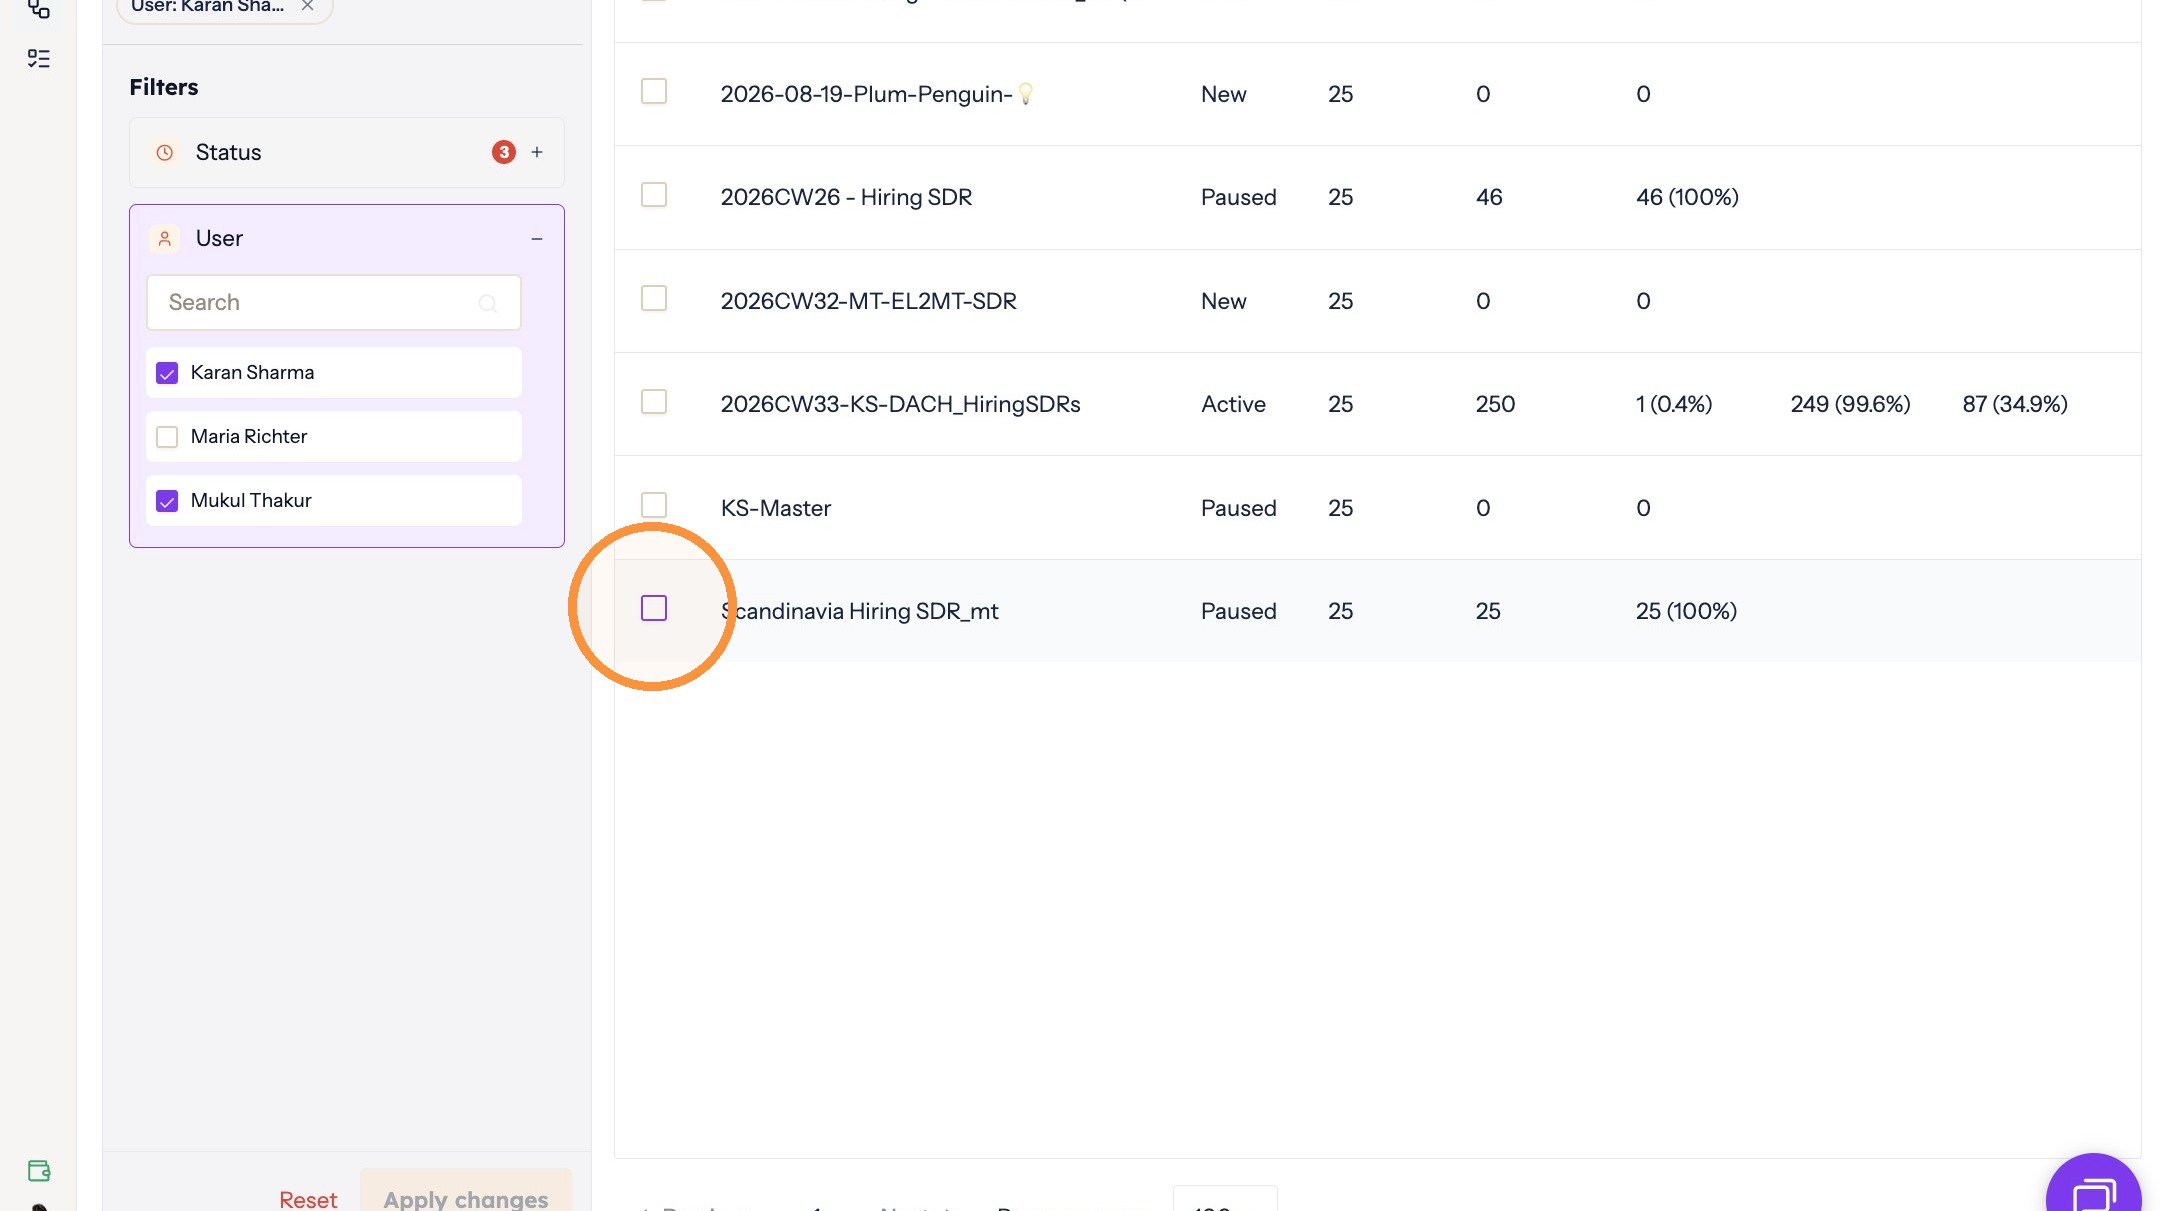Select the KS-Master row checkbox
Viewport: 2168px width, 1211px height.
[x=654, y=505]
